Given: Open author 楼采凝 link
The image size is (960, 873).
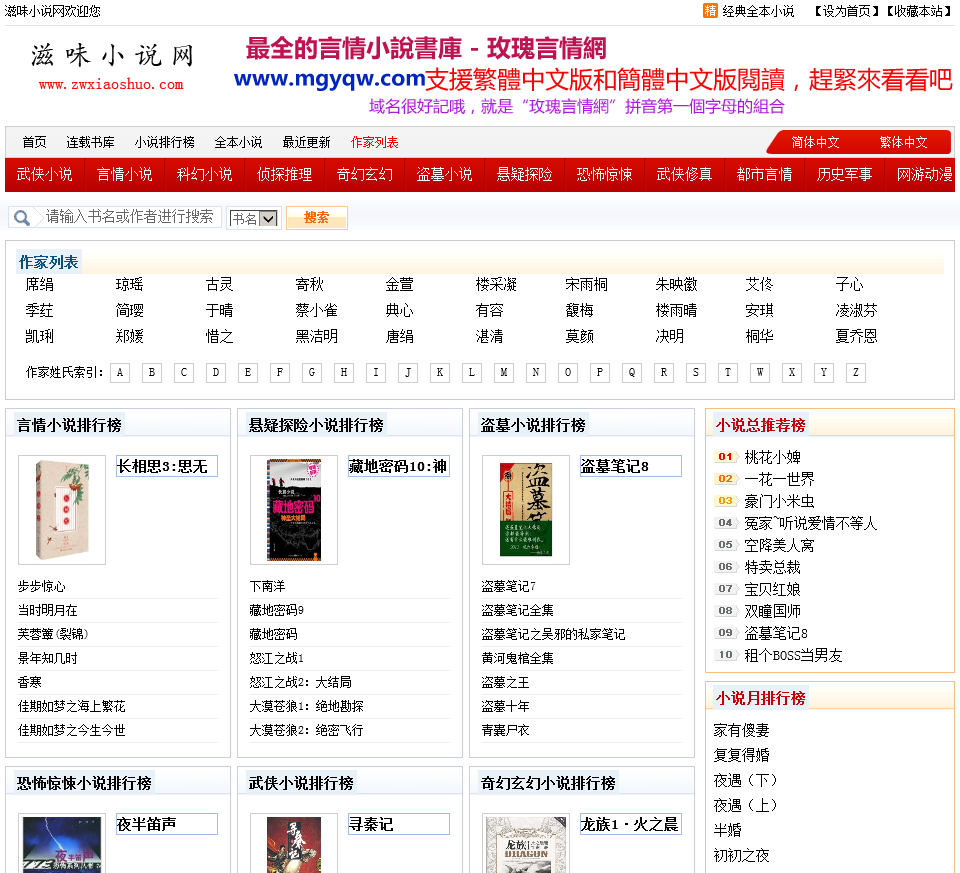Looking at the screenshot, I should 496,284.
